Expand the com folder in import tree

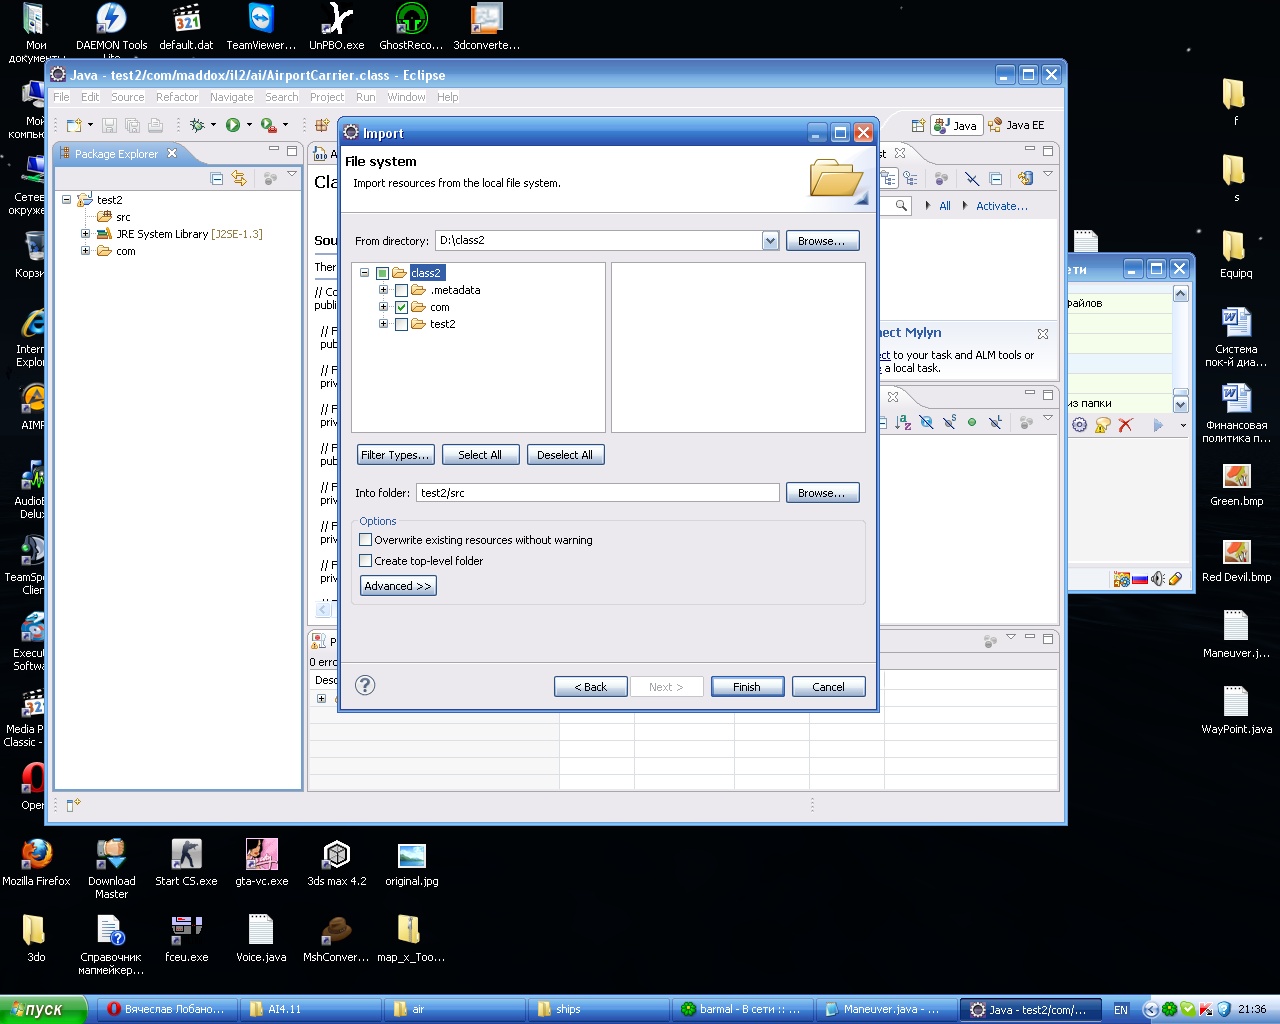click(383, 307)
